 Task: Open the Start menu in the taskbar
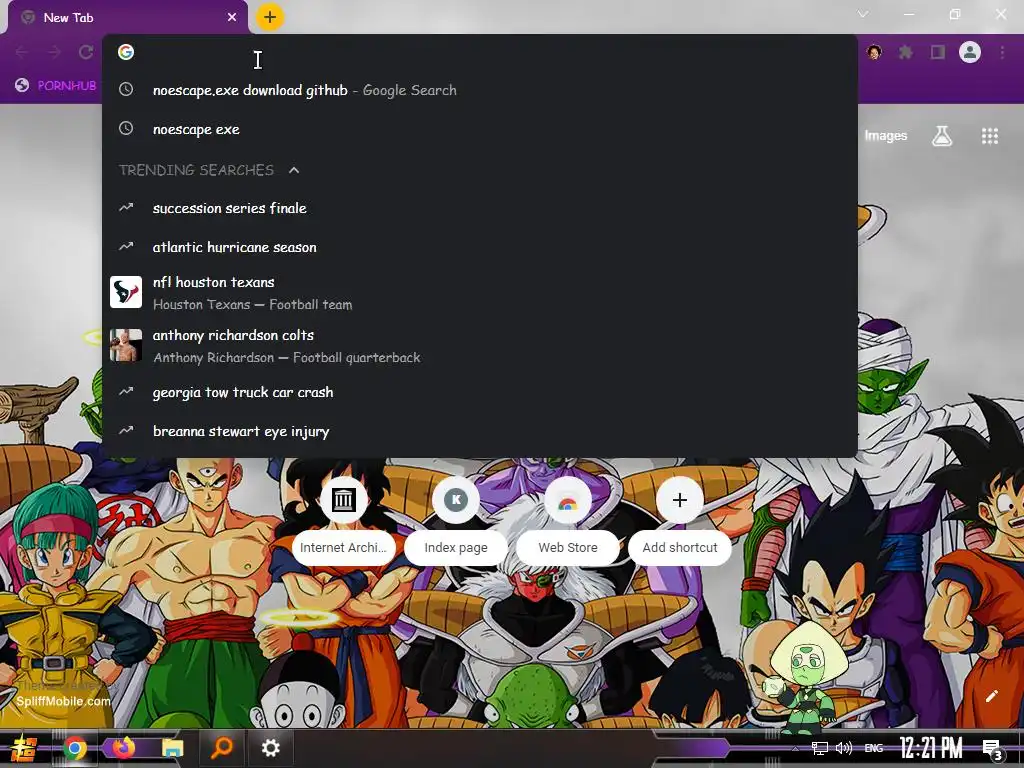click(23, 748)
